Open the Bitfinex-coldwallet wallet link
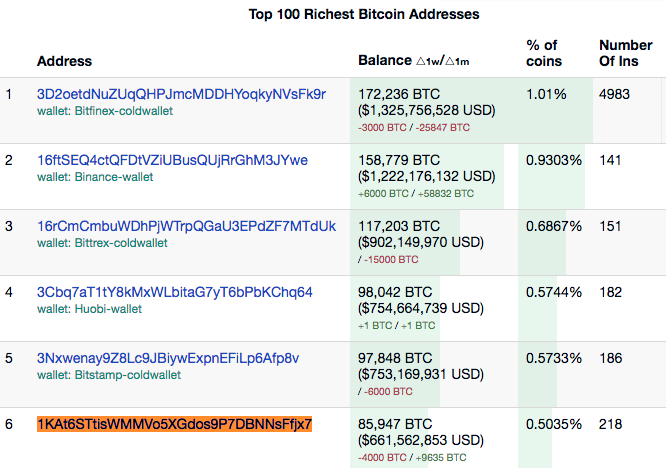 124,111
